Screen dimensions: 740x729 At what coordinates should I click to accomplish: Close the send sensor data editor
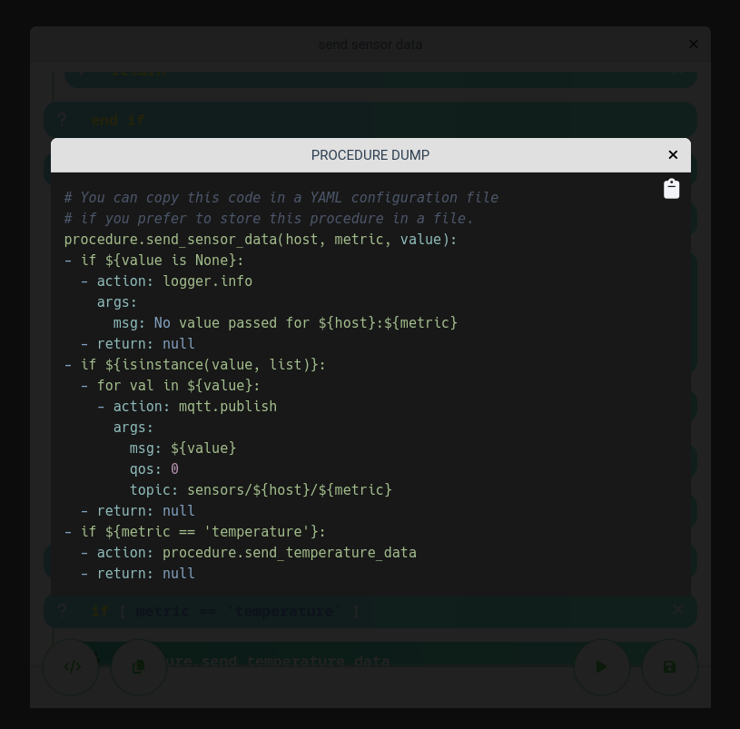[693, 44]
